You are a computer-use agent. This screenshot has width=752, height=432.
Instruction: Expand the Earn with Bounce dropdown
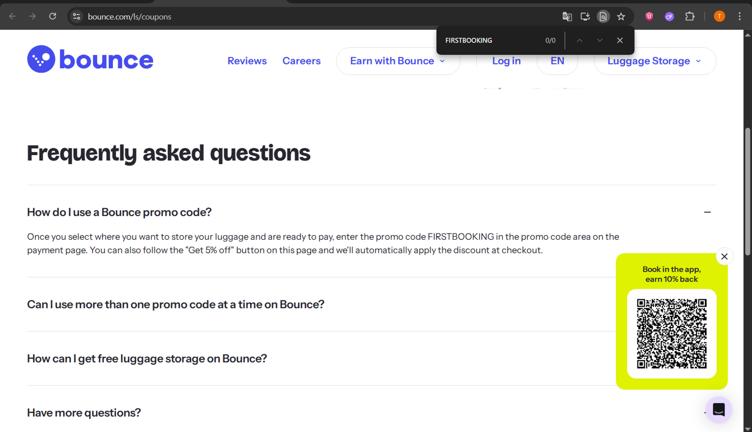click(398, 61)
